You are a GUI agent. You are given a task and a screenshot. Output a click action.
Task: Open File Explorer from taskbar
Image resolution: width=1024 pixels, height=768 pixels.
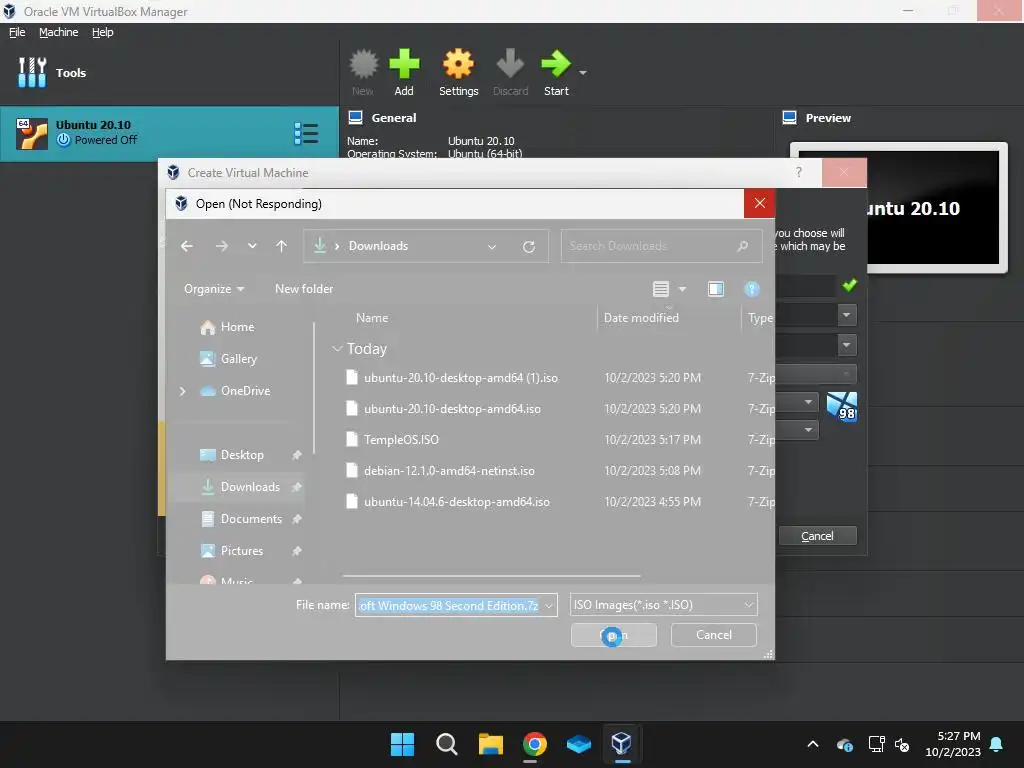490,744
